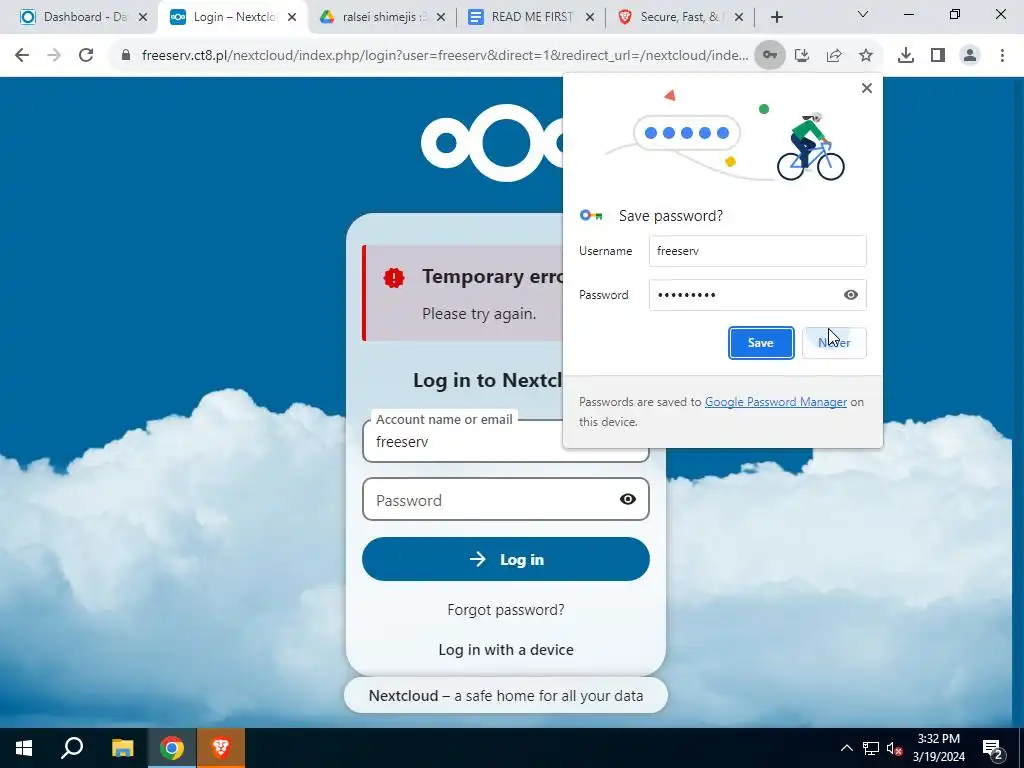Screen dimensions: 1024x768
Task: Click the address bar URL
Action: click(445, 56)
